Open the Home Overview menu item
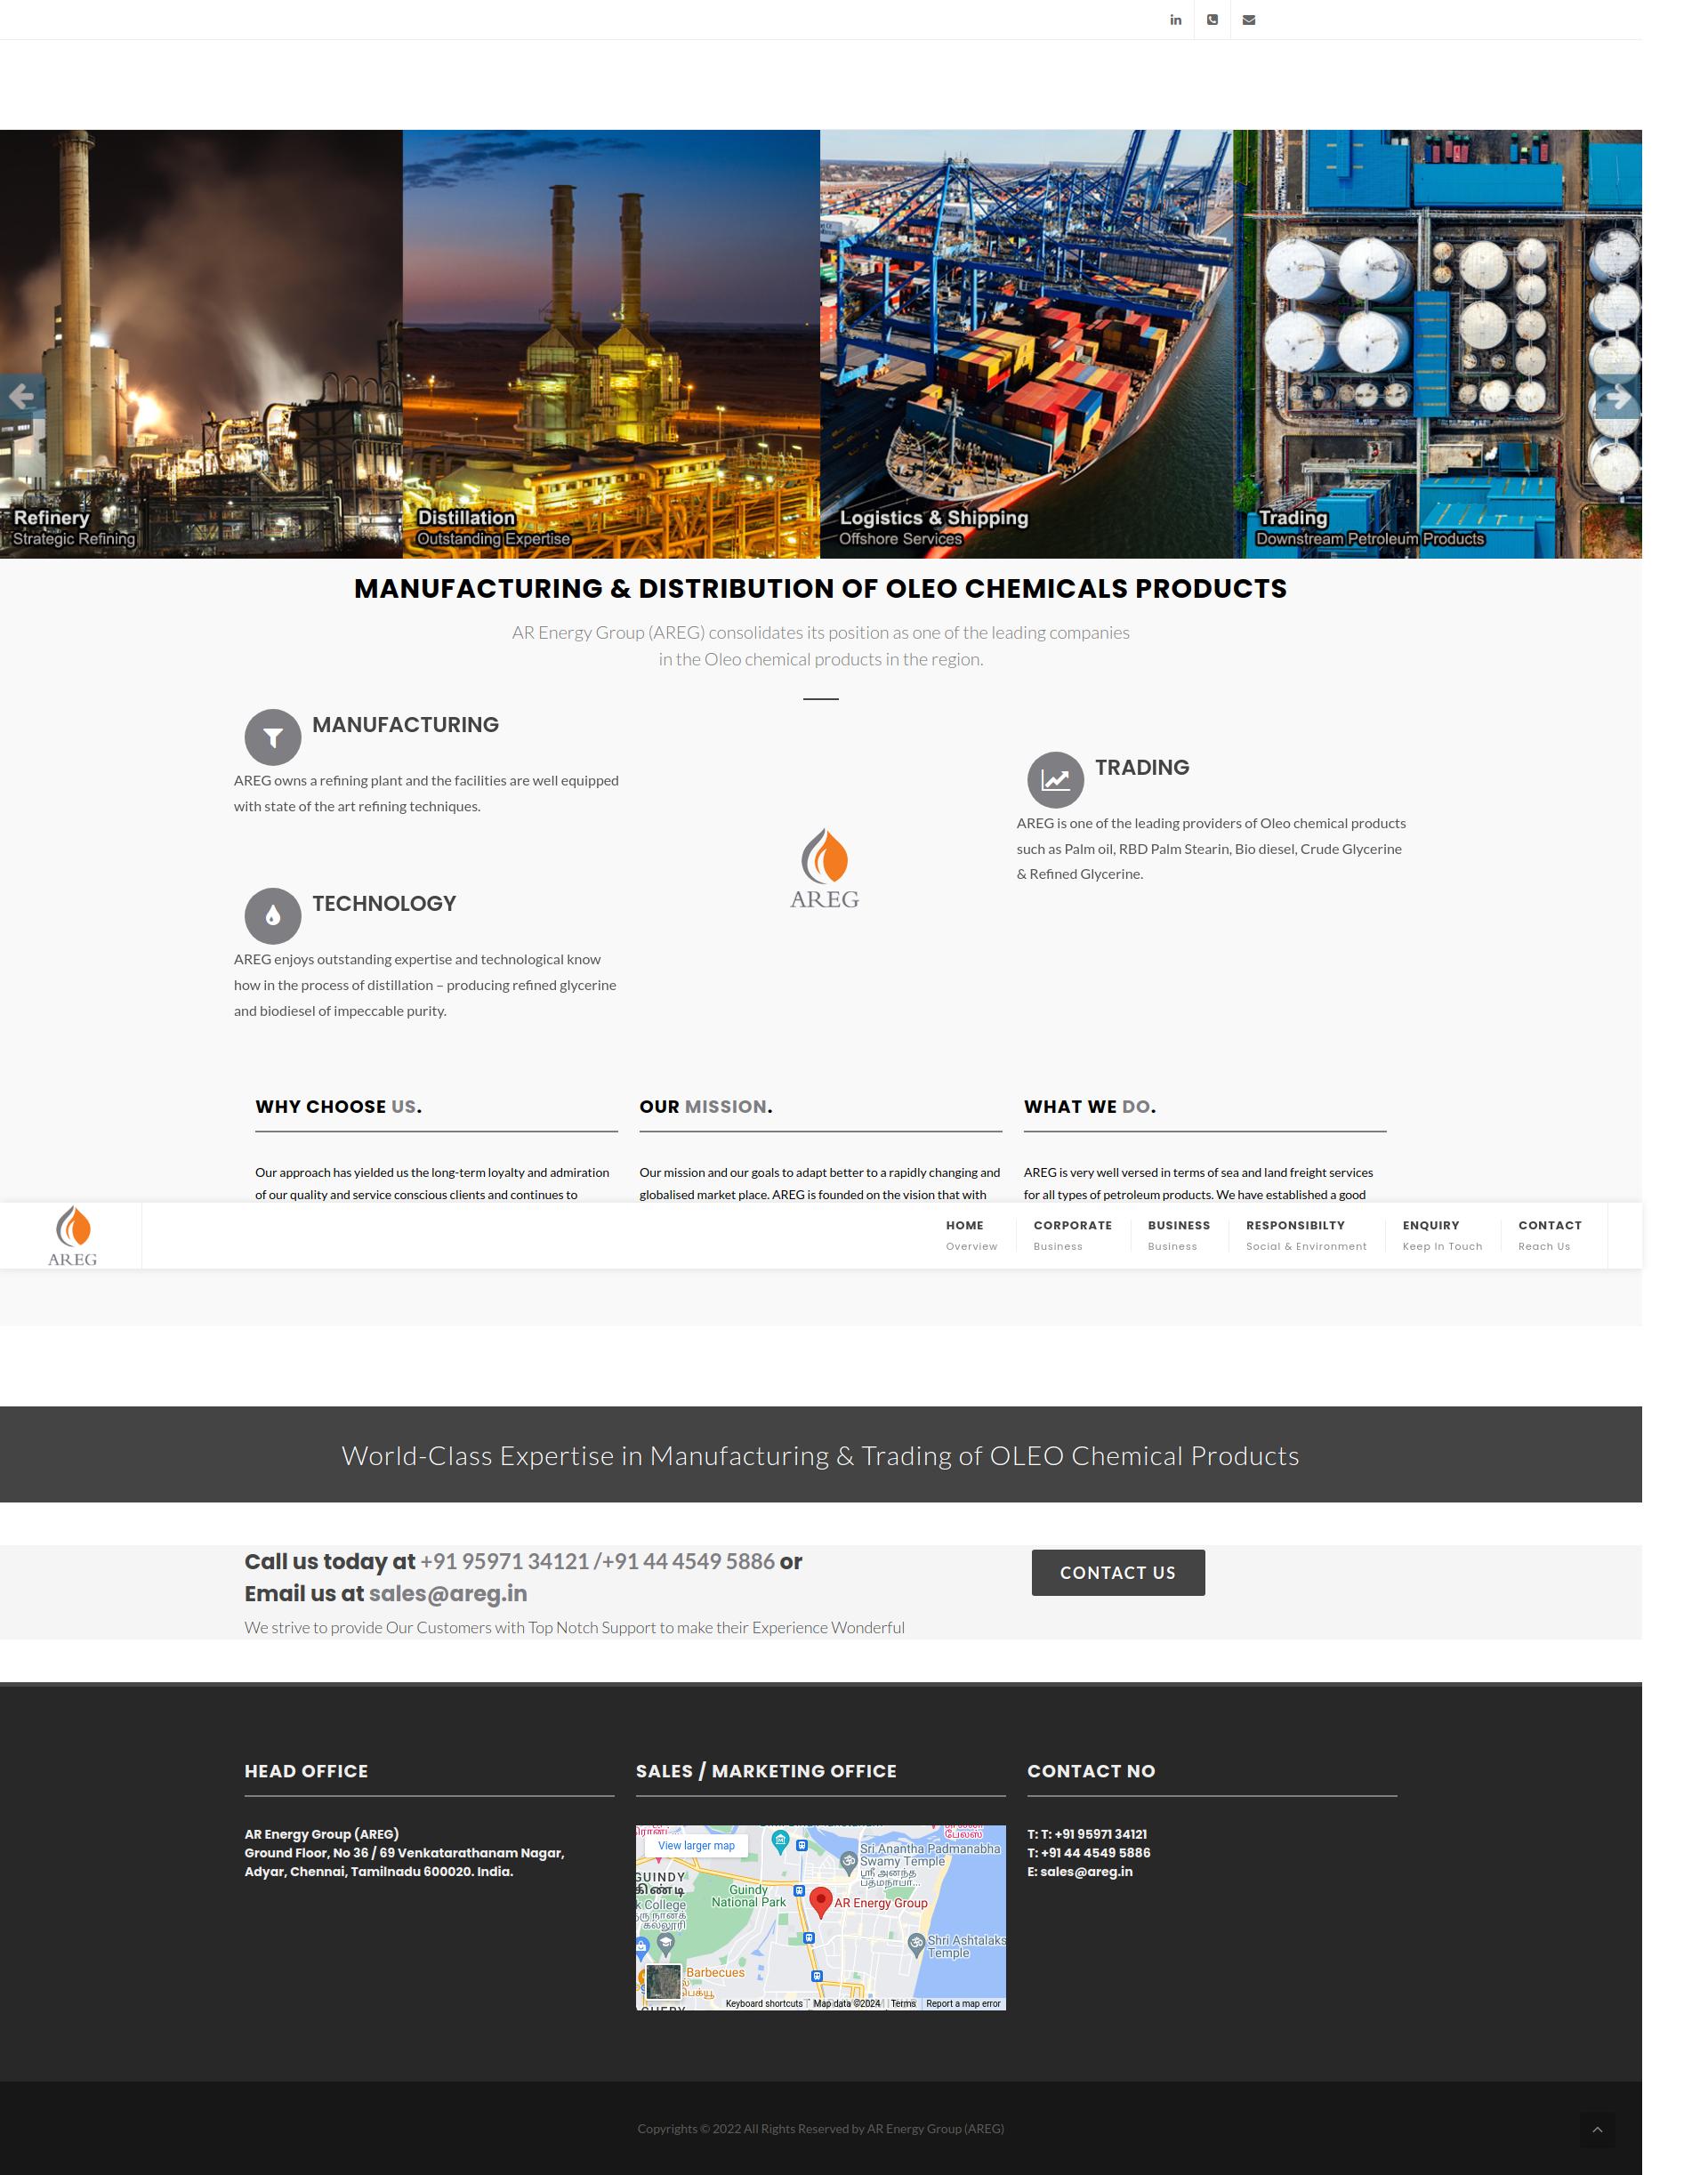1708x2175 pixels. pyautogui.click(x=970, y=1235)
